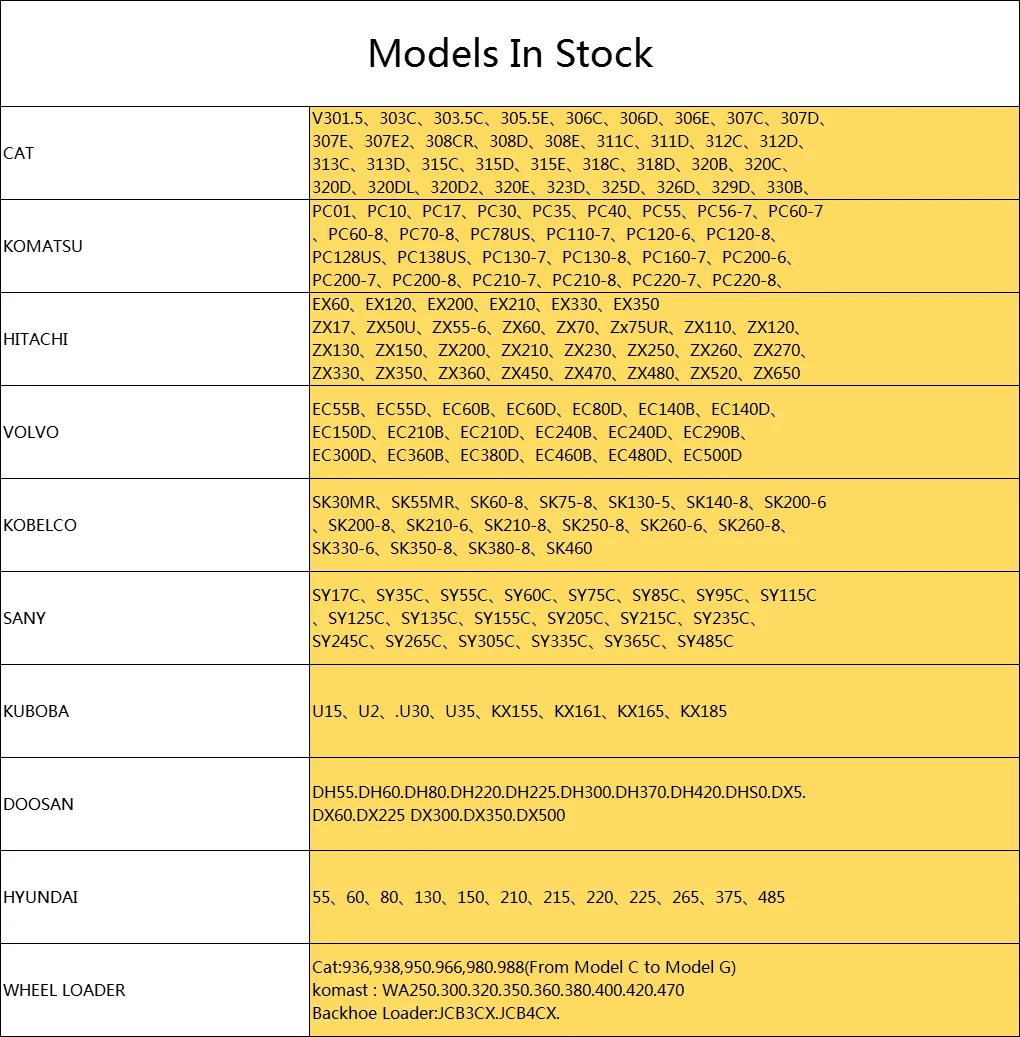Click the Models In Stock title
Screen dimensions: 1020x1037
pos(510,54)
